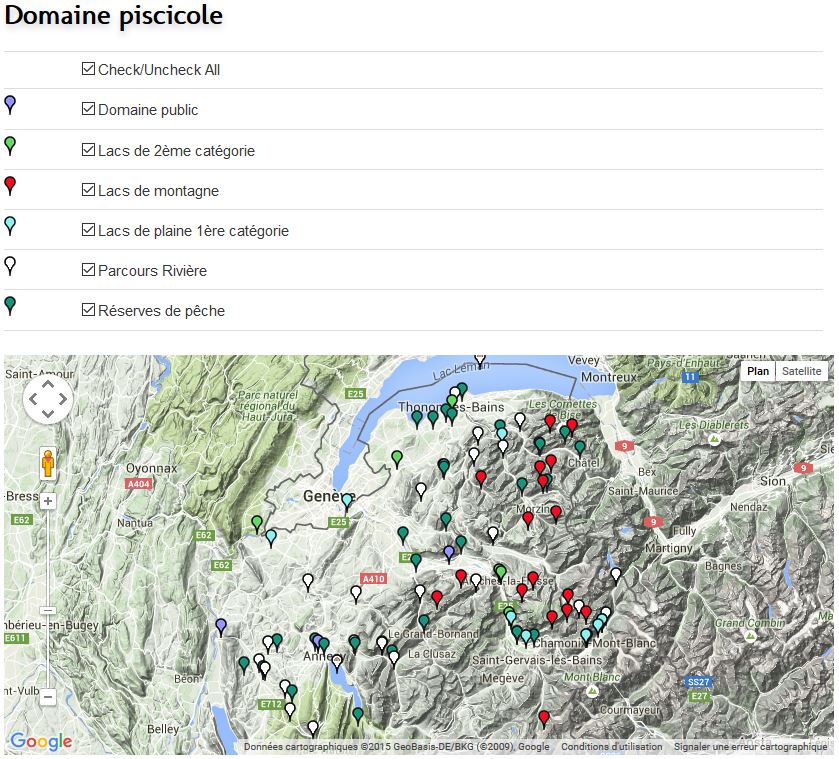The image size is (839, 759).
Task: Click the dark green Réserves de pêche legend pin
Action: [x=10, y=306]
